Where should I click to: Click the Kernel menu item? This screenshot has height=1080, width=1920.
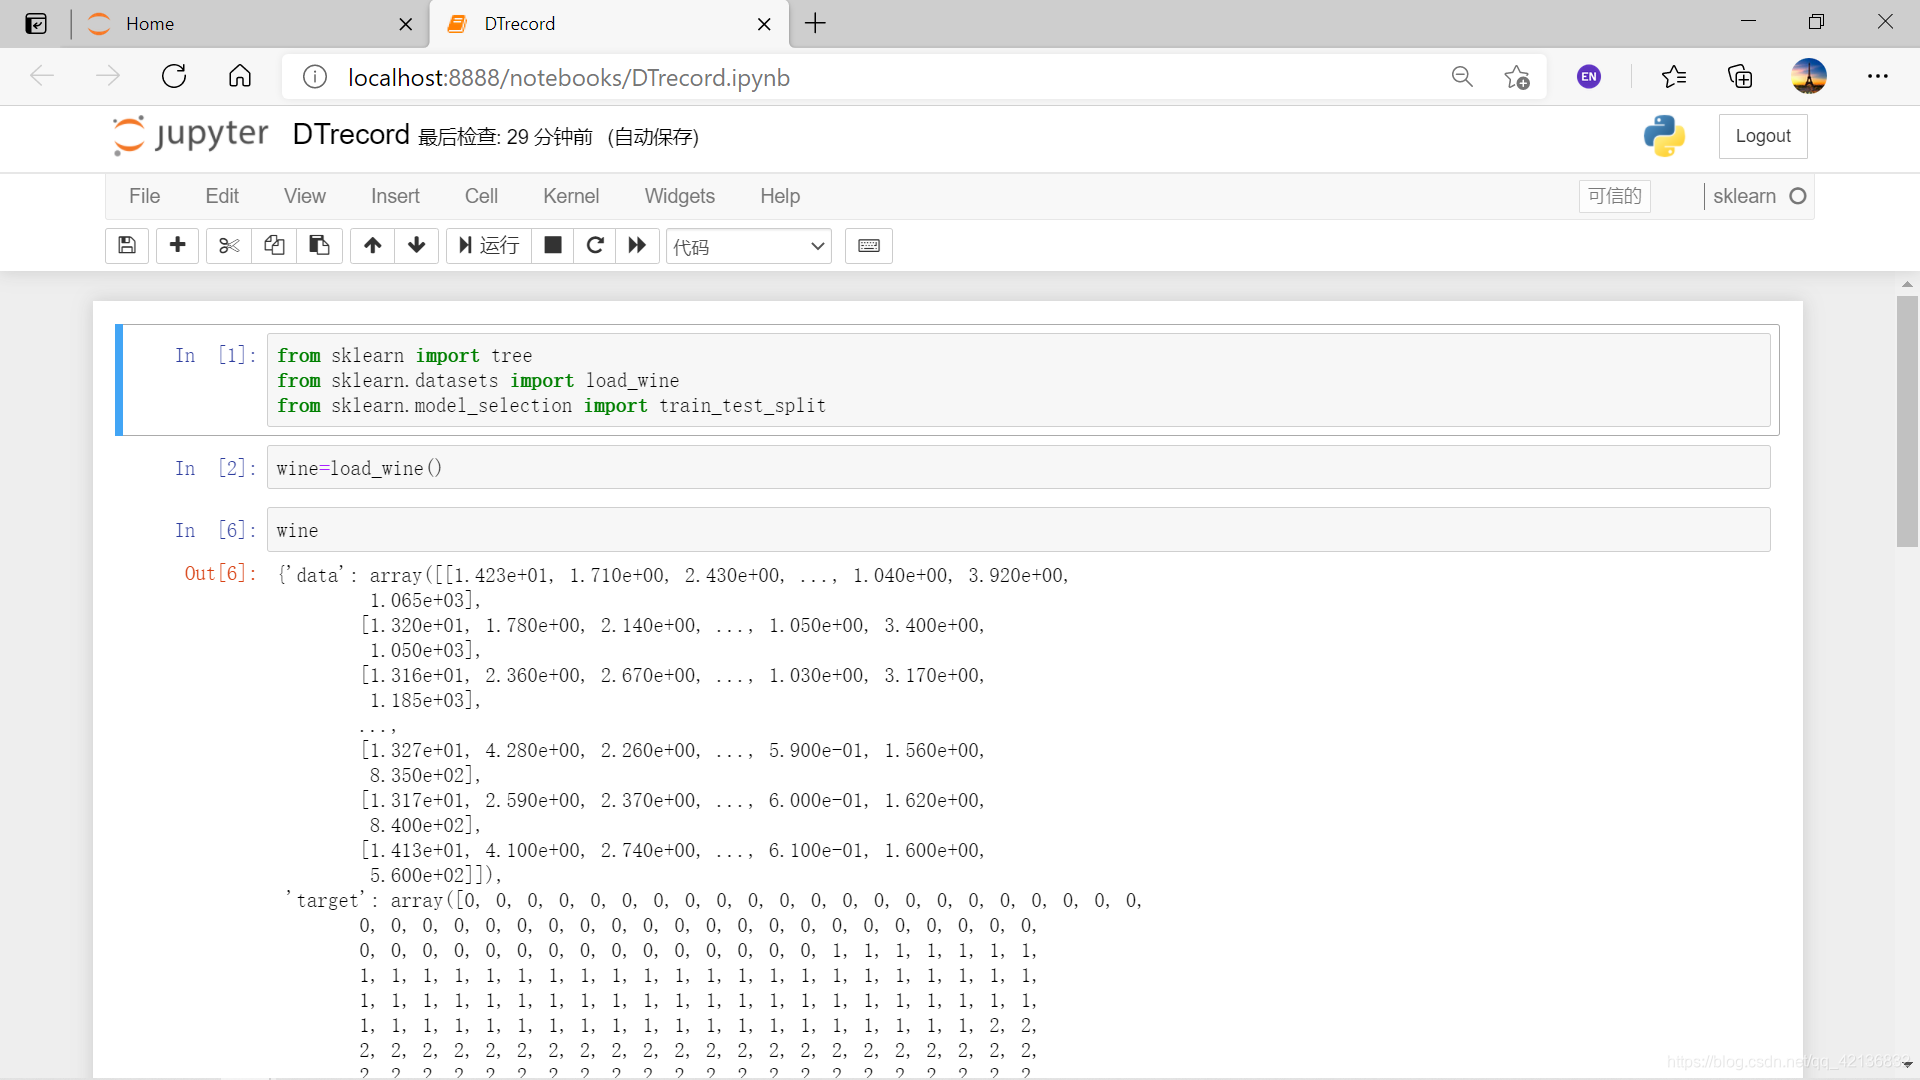571,195
